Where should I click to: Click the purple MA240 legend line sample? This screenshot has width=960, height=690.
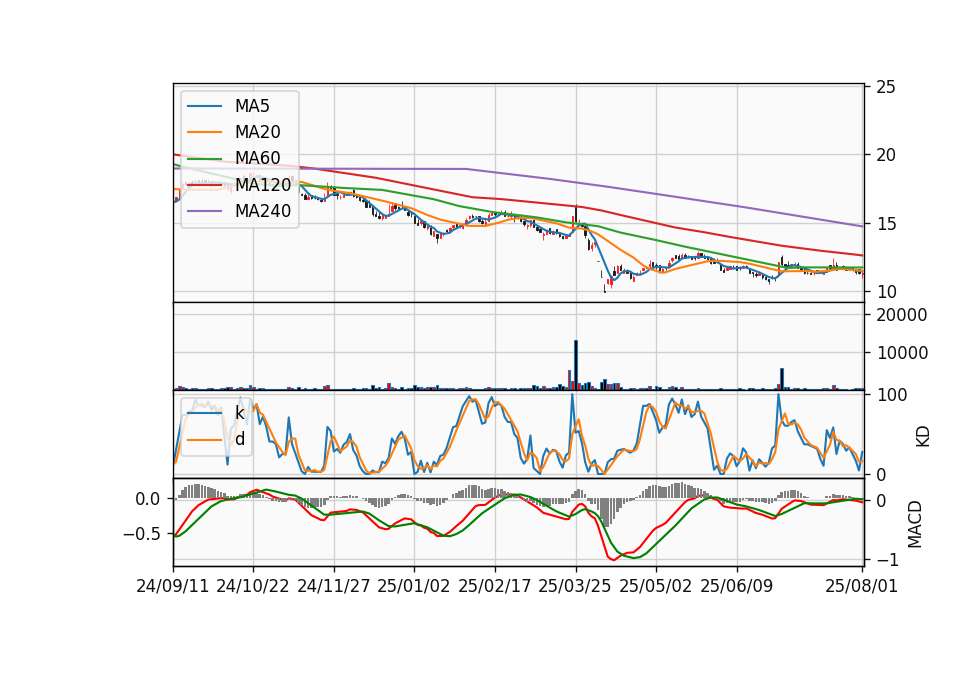tap(204, 211)
